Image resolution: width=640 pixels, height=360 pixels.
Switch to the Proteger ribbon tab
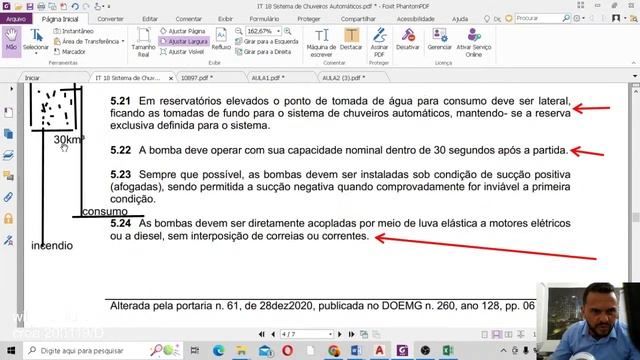click(x=309, y=19)
